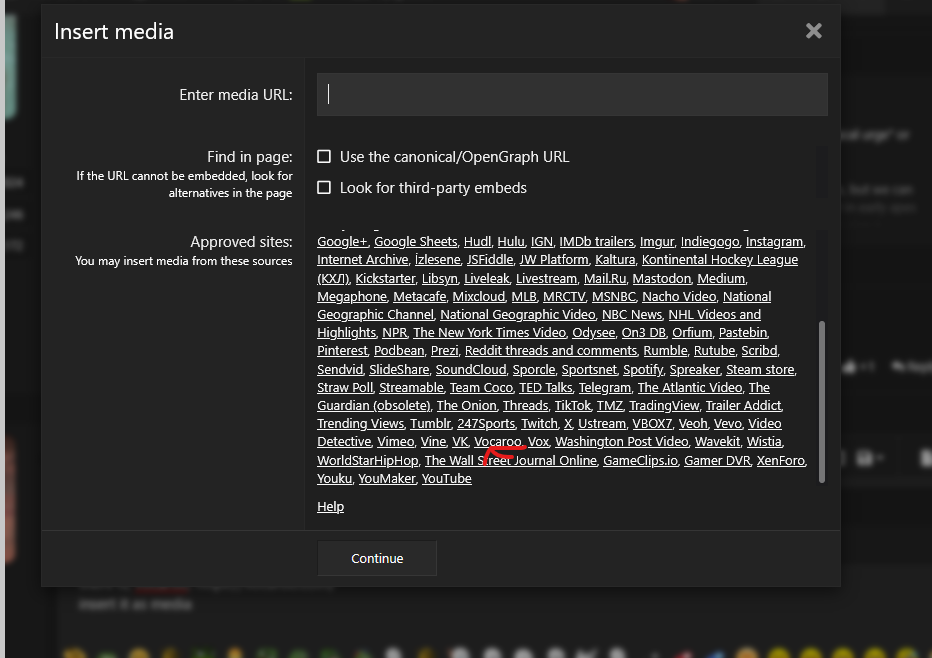Open the Mixcloud link

click(478, 297)
